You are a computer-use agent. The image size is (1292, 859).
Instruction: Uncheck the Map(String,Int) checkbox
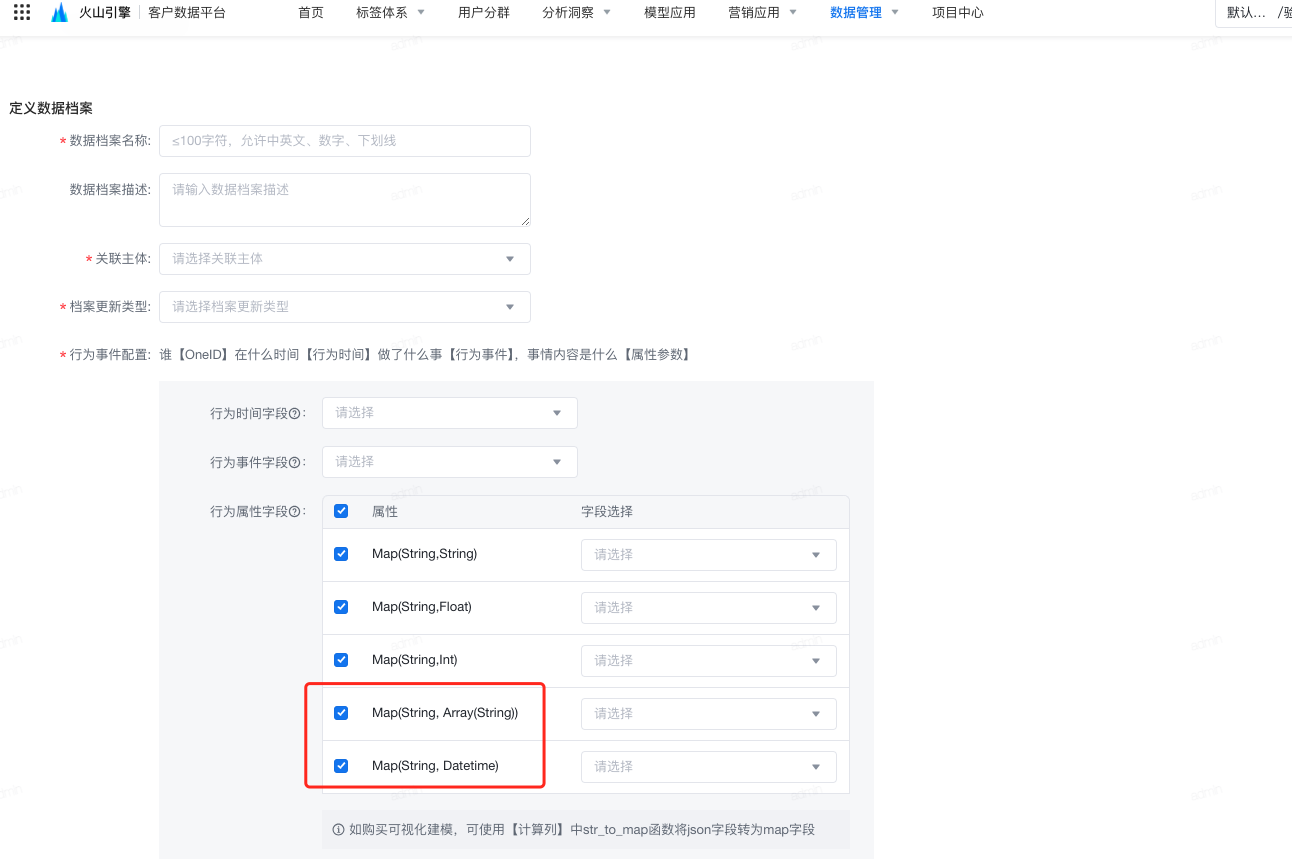click(x=341, y=660)
